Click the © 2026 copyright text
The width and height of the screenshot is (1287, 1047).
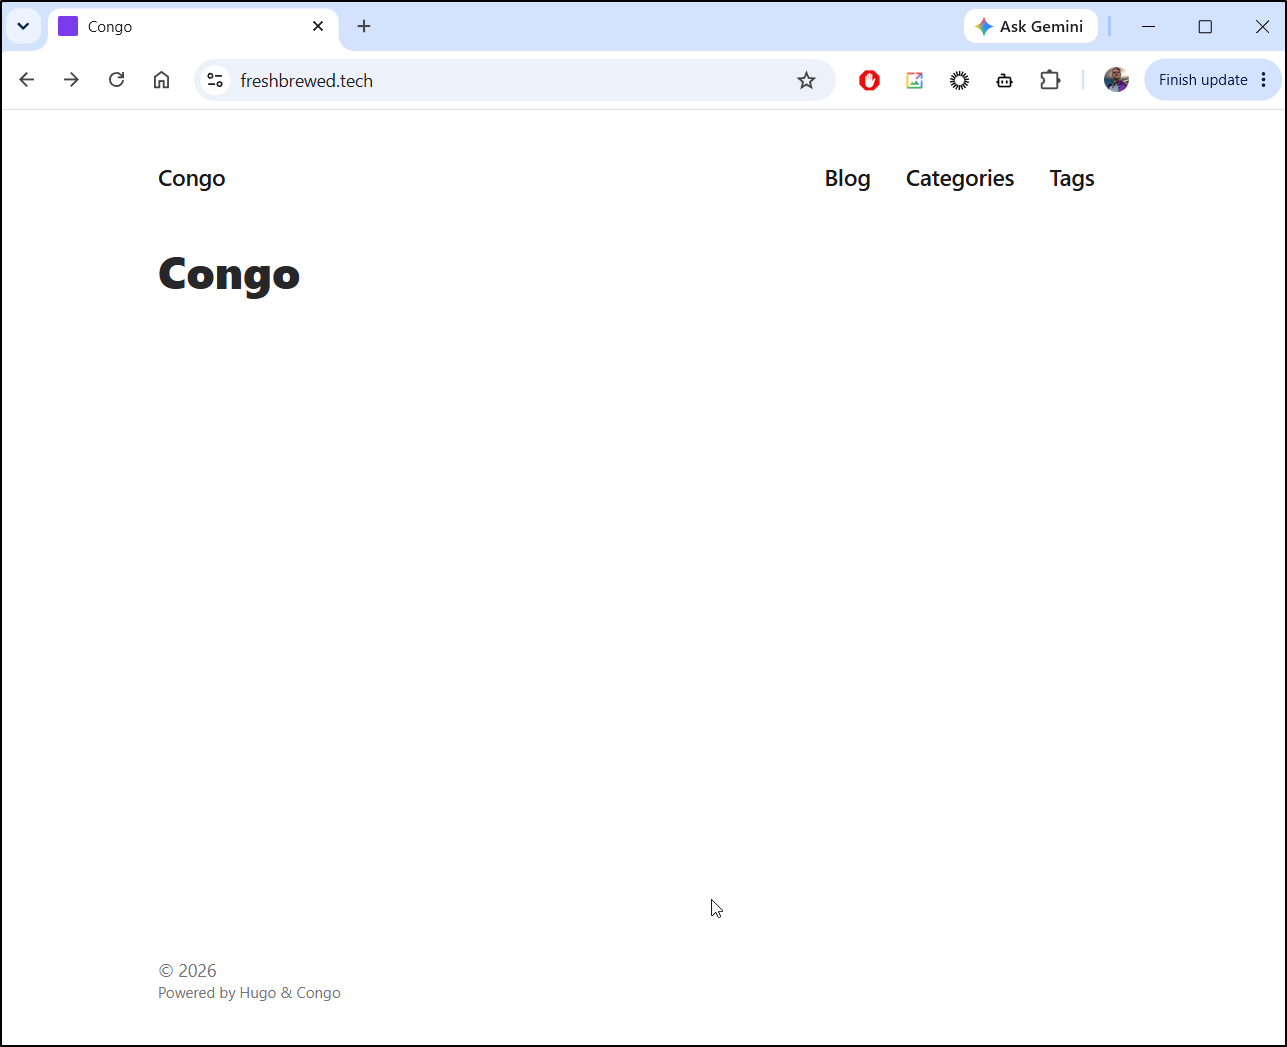coord(187,970)
